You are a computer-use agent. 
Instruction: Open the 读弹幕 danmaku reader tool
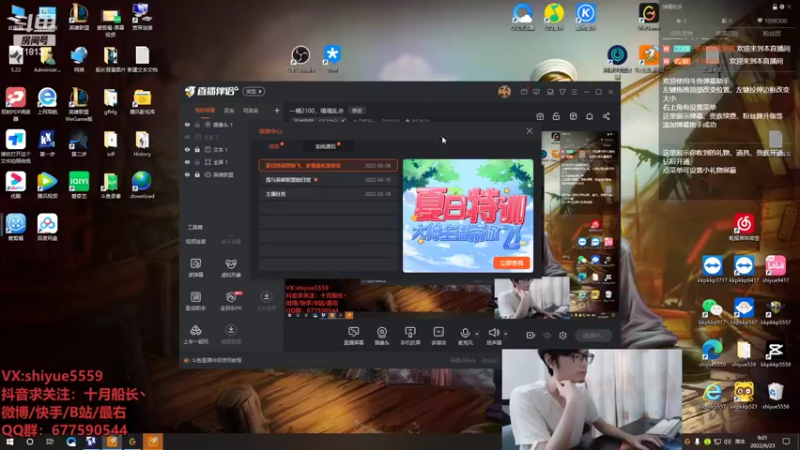pos(196,267)
